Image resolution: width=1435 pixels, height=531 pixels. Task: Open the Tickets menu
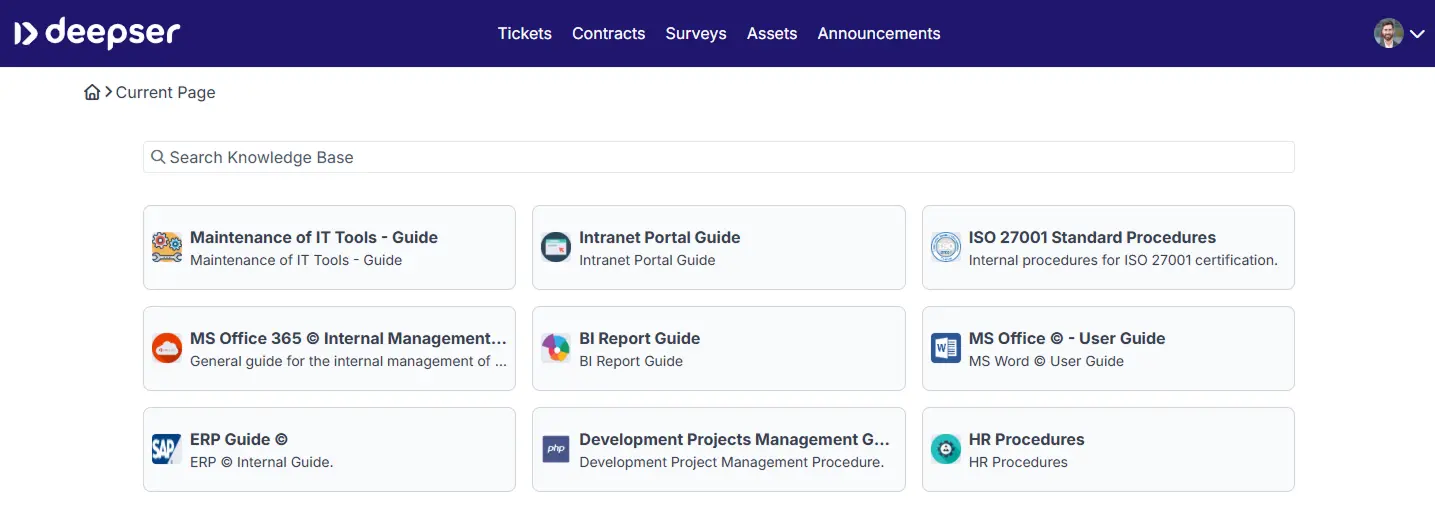tap(524, 33)
